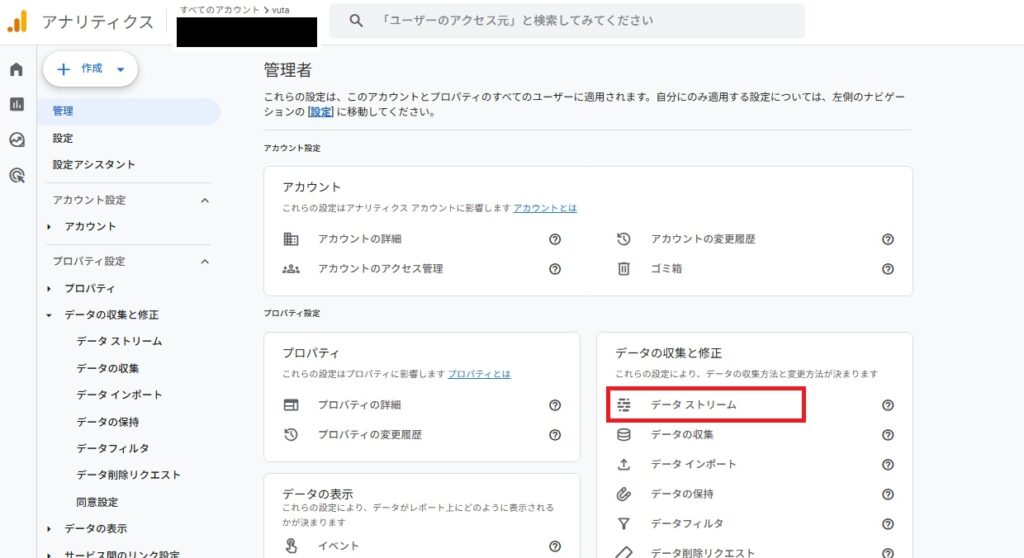Open データの保持 in sidebar tree
Viewport: 1024px width, 558px height.
[108, 422]
